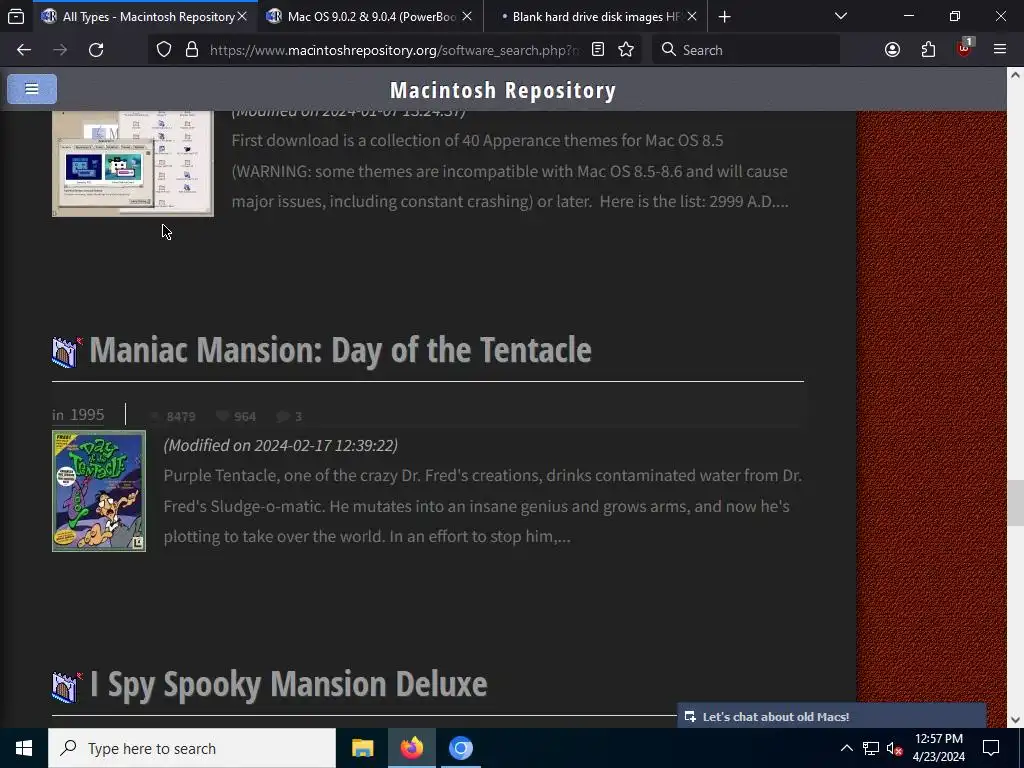Go back to previous page
This screenshot has height=768, width=1024.
tap(24, 50)
